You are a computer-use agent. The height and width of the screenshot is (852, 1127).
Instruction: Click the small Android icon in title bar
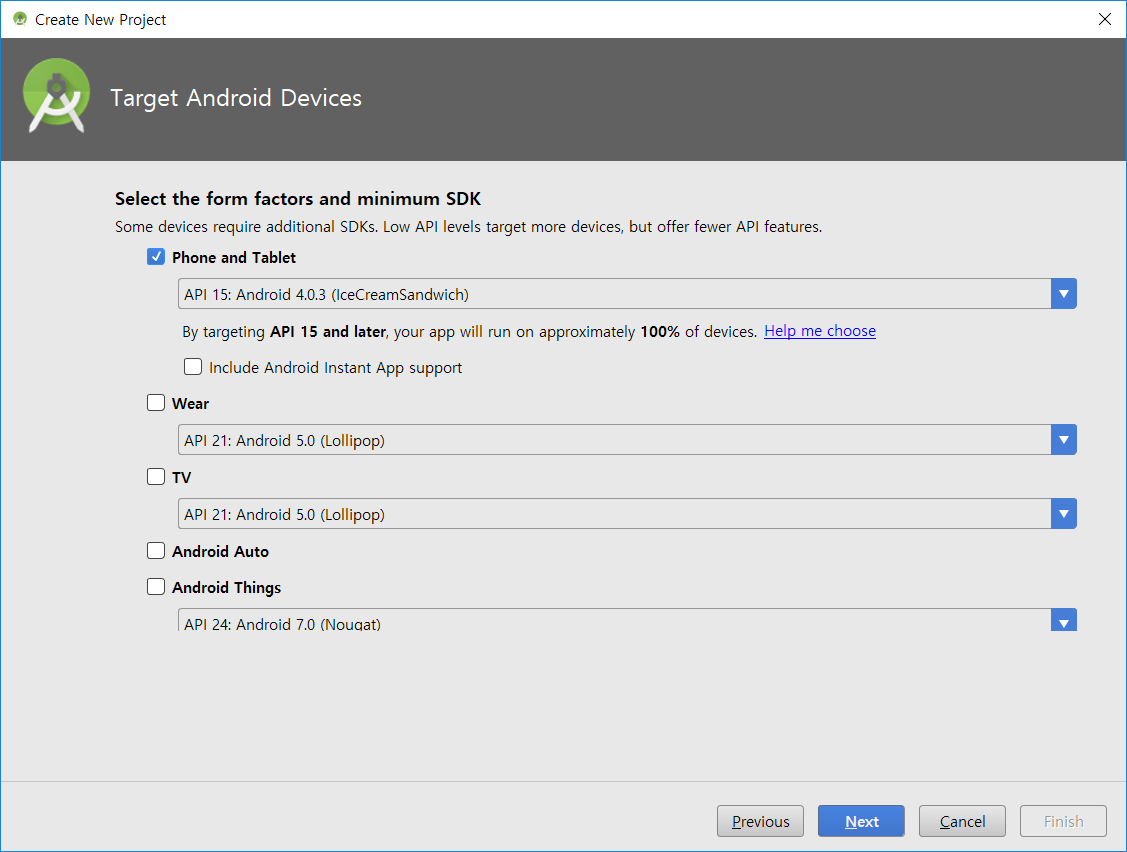19,19
